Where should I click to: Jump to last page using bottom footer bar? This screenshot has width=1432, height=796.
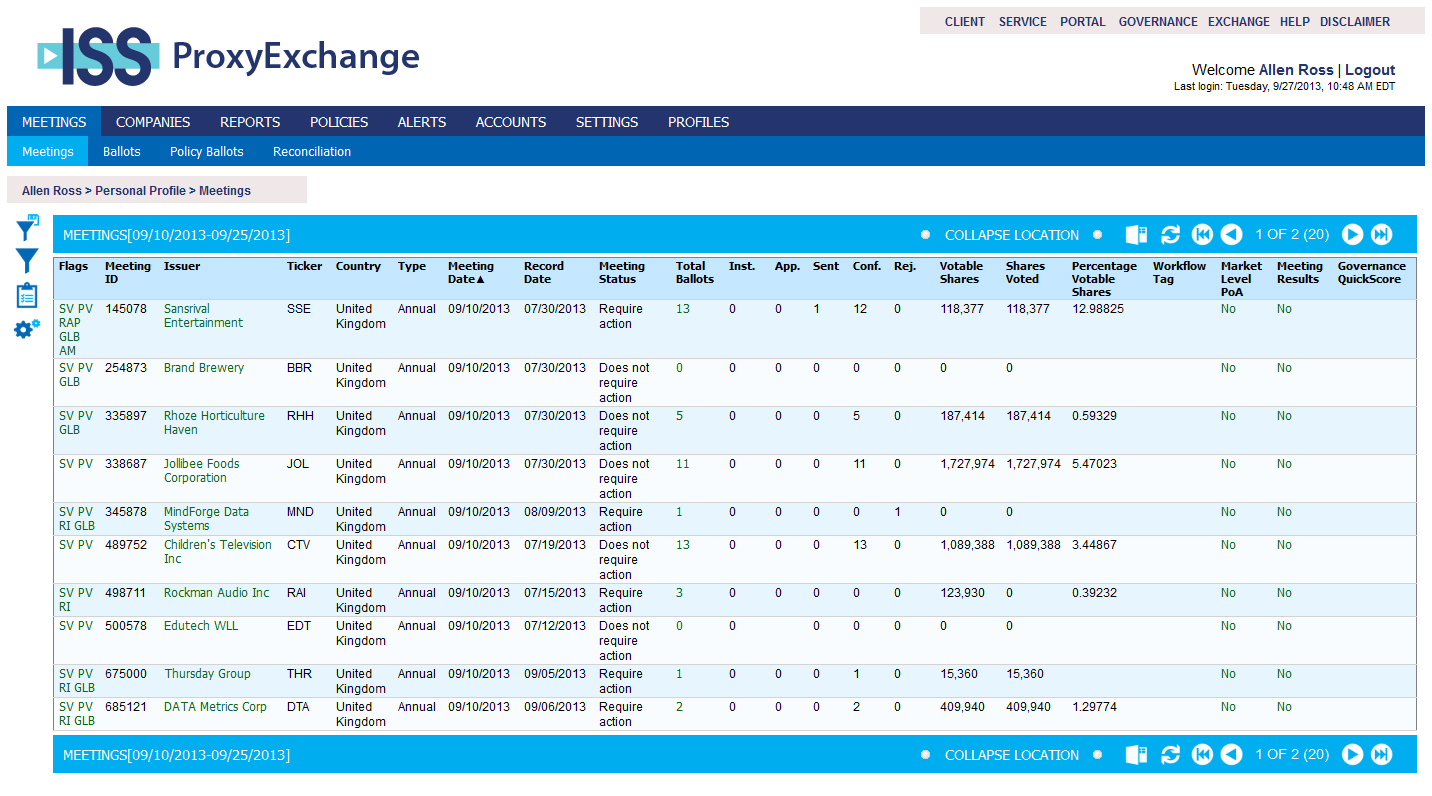pyautogui.click(x=1381, y=755)
